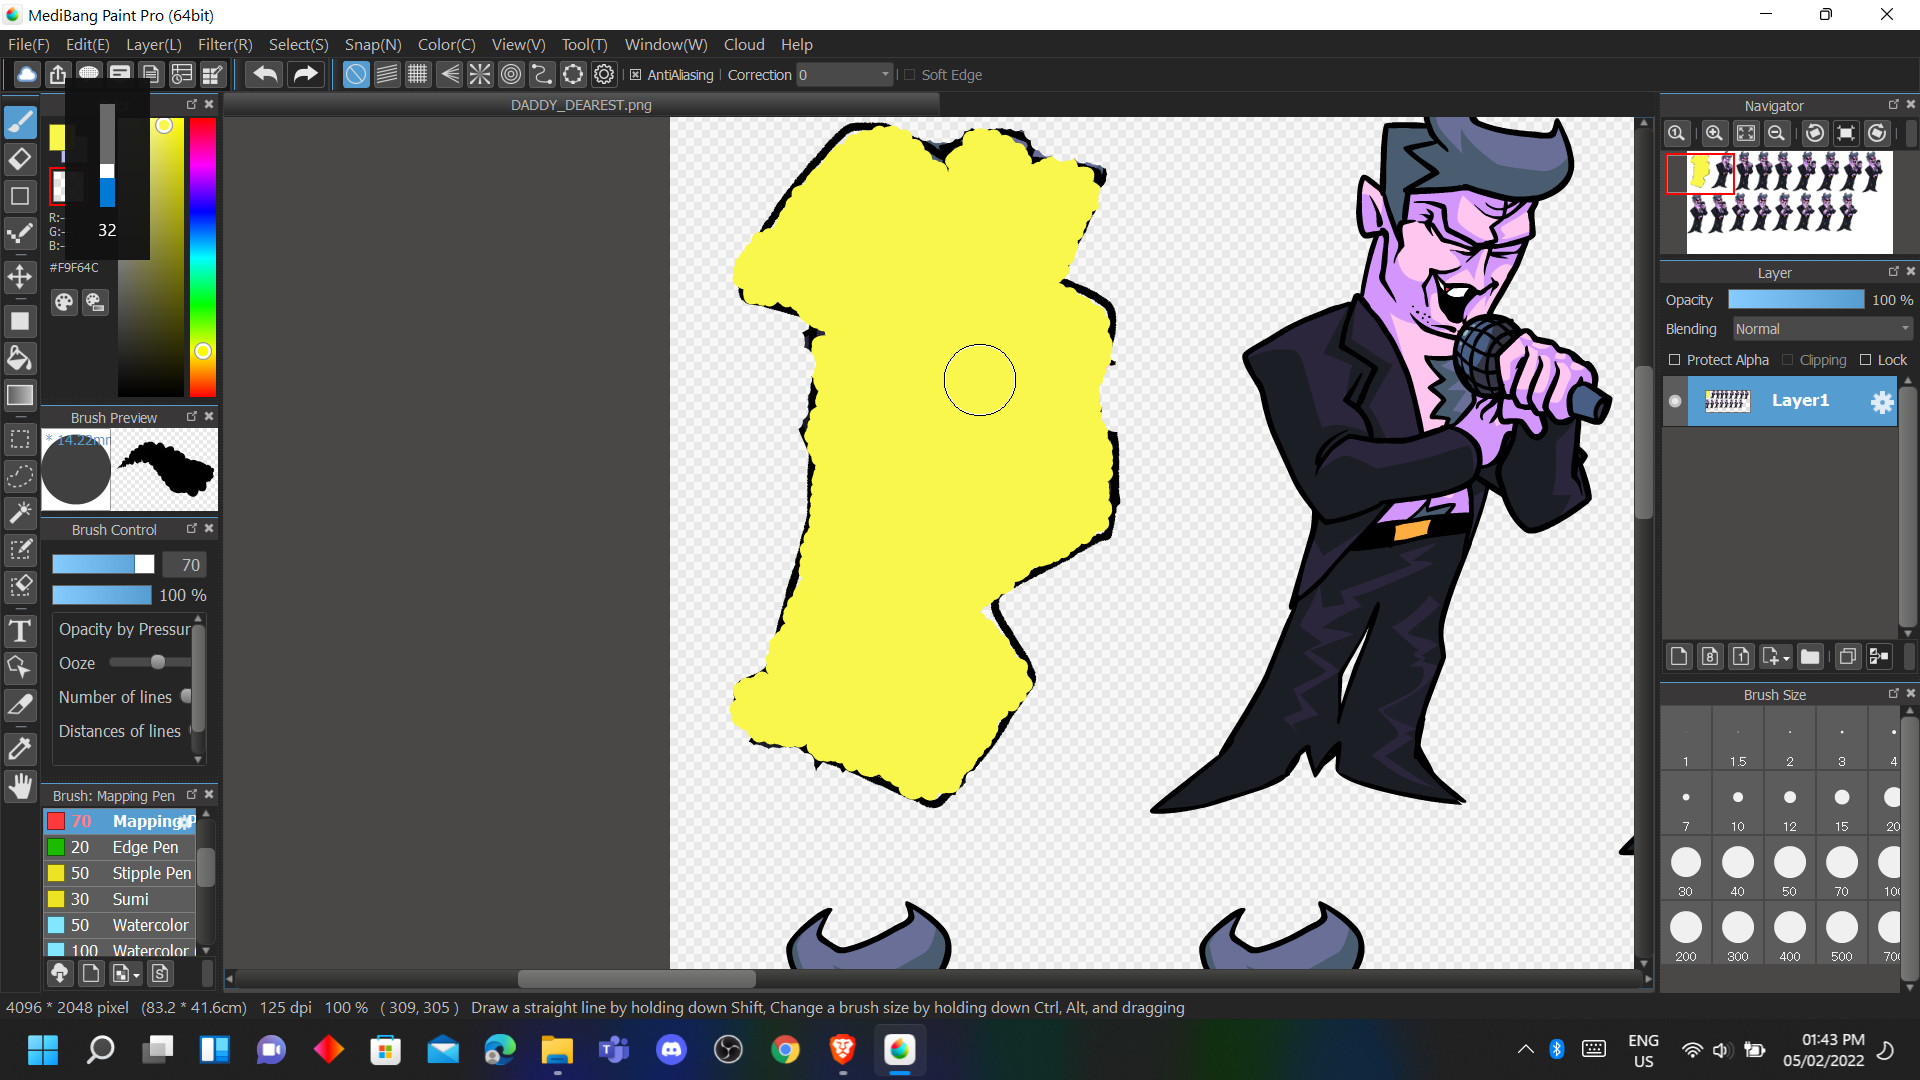This screenshot has width=1920, height=1080.
Task: Open the Correction value dropdown
Action: [x=884, y=74]
